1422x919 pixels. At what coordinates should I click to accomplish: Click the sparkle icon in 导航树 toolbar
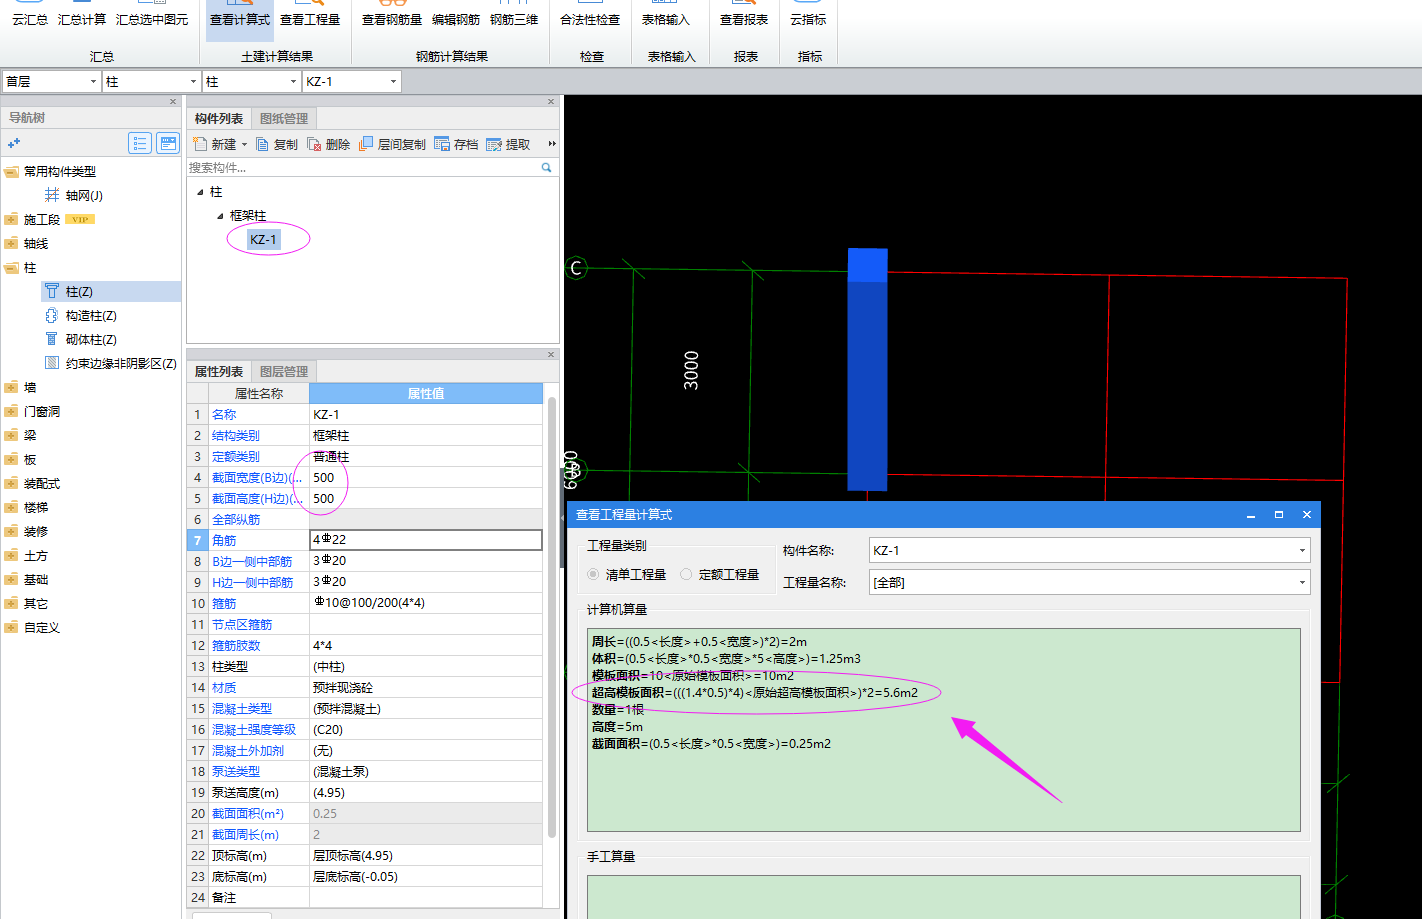pos(14,143)
